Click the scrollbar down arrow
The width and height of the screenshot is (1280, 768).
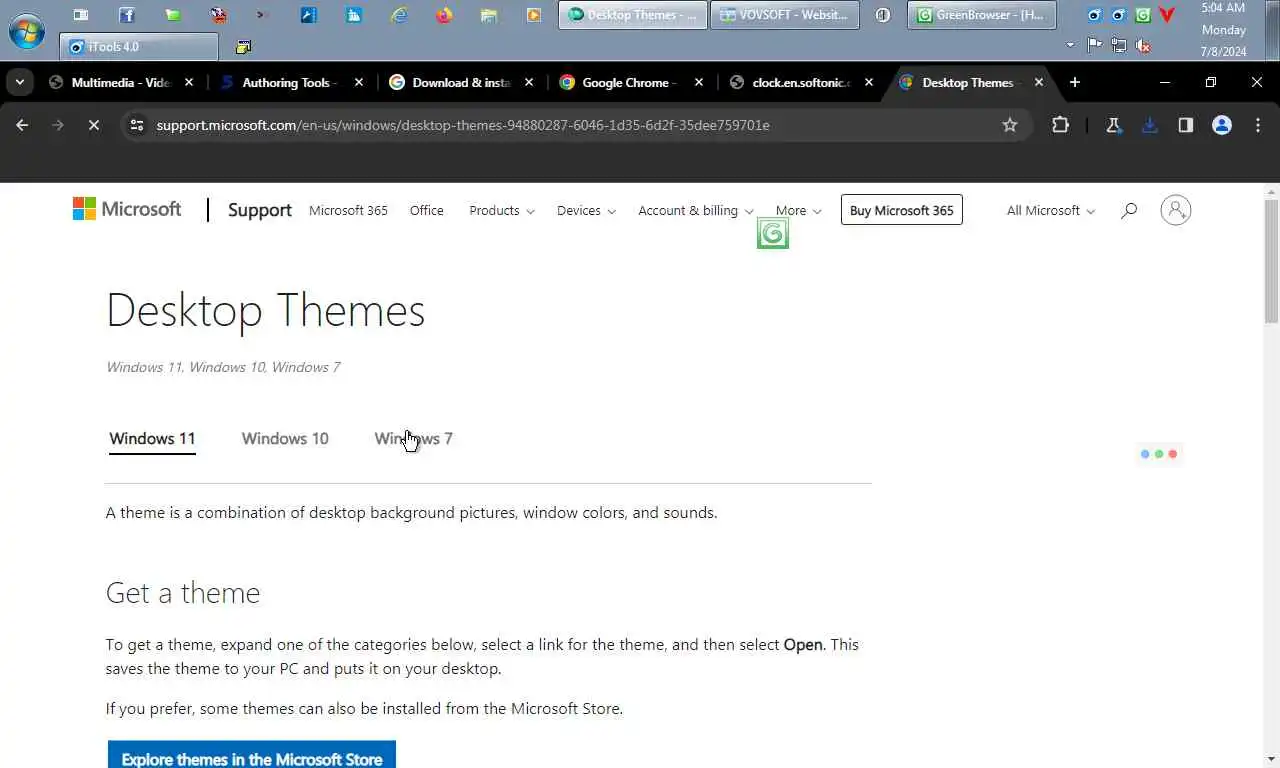click(1271, 758)
